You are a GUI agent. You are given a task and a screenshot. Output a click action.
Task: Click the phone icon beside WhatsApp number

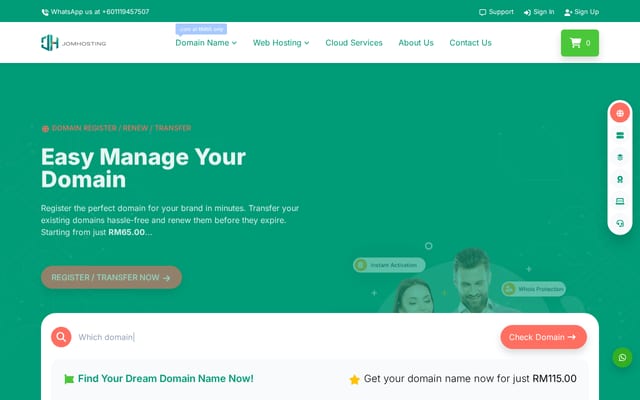click(x=45, y=12)
